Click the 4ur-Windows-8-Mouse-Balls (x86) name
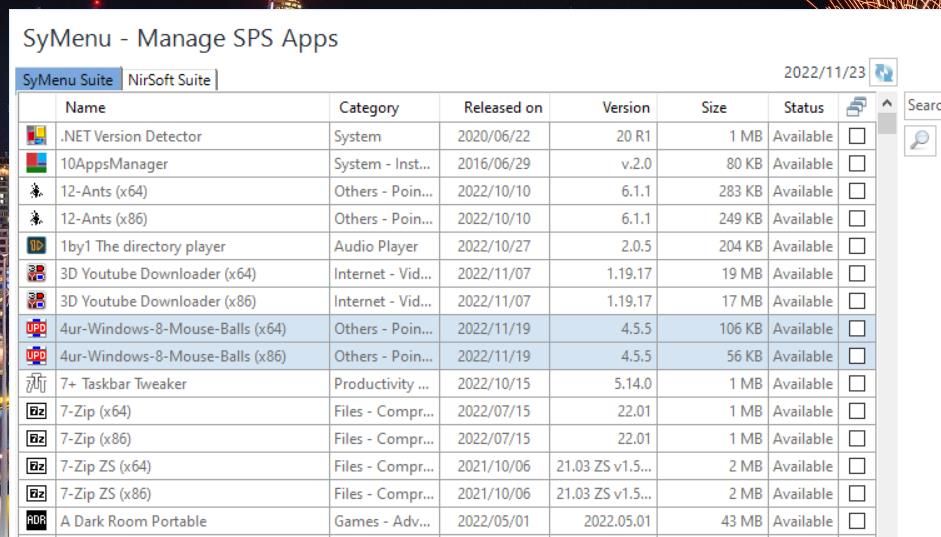The image size is (941, 537). click(x=173, y=356)
